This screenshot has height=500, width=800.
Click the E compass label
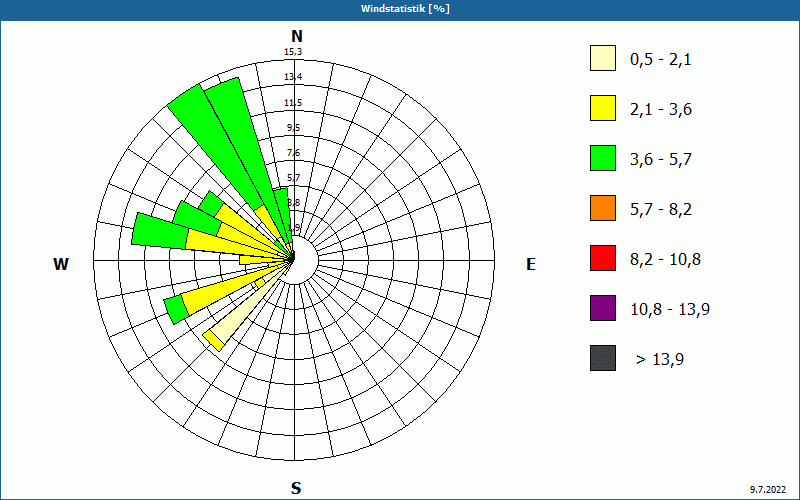(531, 264)
